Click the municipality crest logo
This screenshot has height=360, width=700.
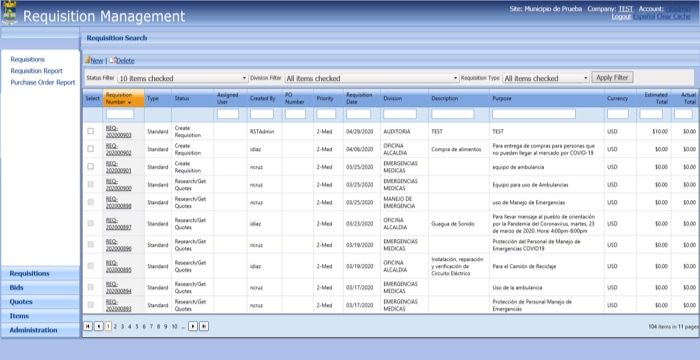click(x=9, y=13)
